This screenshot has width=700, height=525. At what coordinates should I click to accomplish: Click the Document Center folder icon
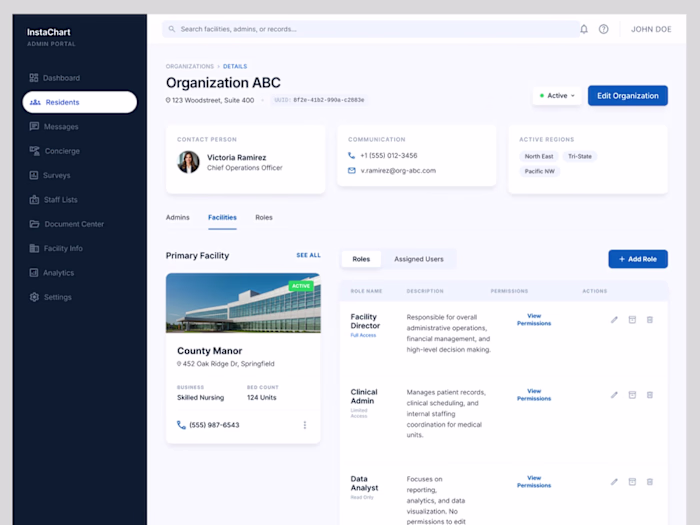click(34, 224)
